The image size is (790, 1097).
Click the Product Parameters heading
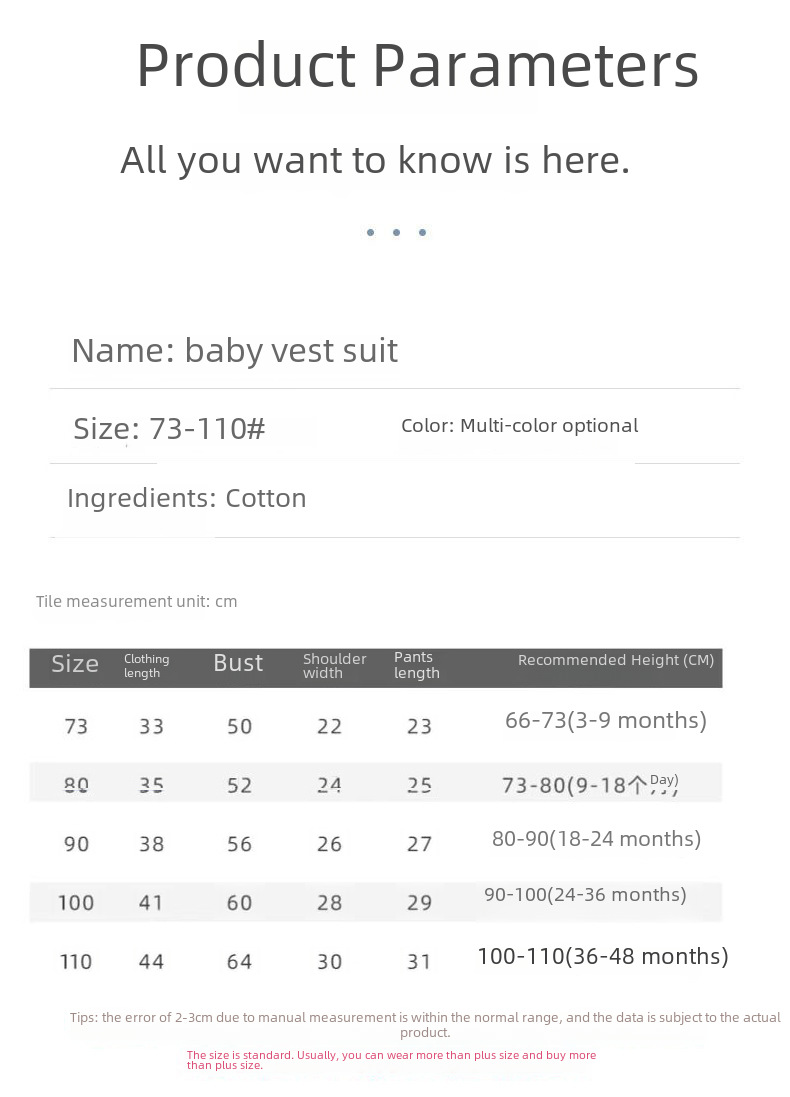pyautogui.click(x=417, y=66)
